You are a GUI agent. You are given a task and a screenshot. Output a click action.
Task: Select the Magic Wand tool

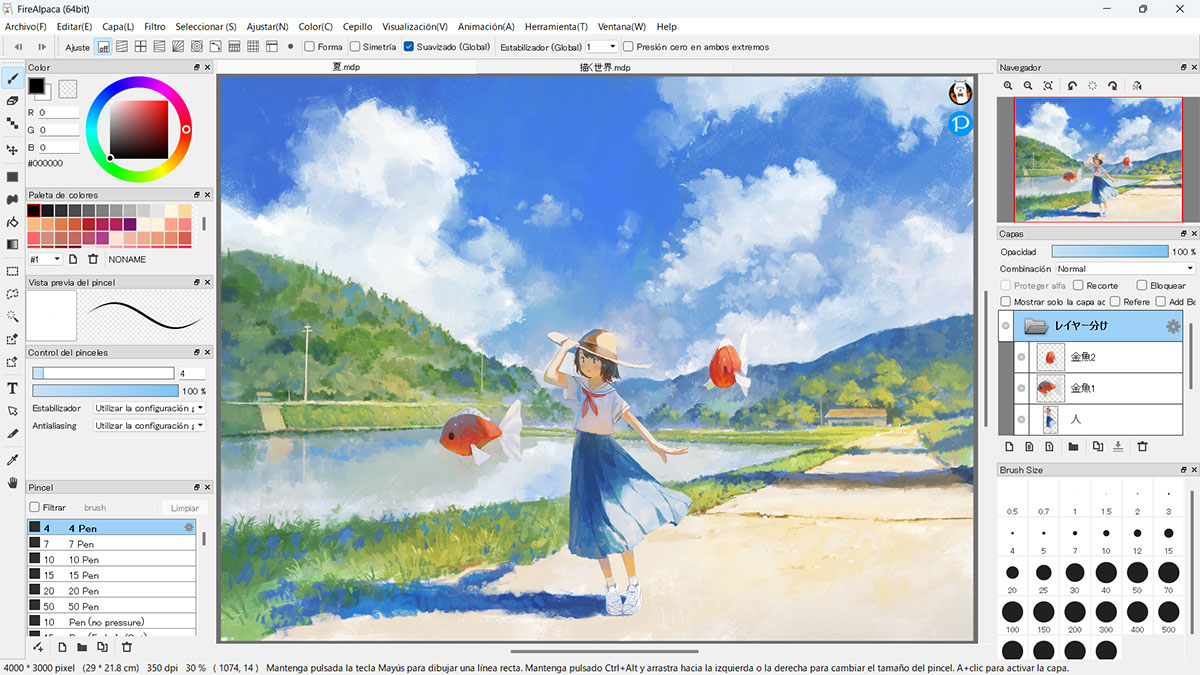[x=13, y=316]
